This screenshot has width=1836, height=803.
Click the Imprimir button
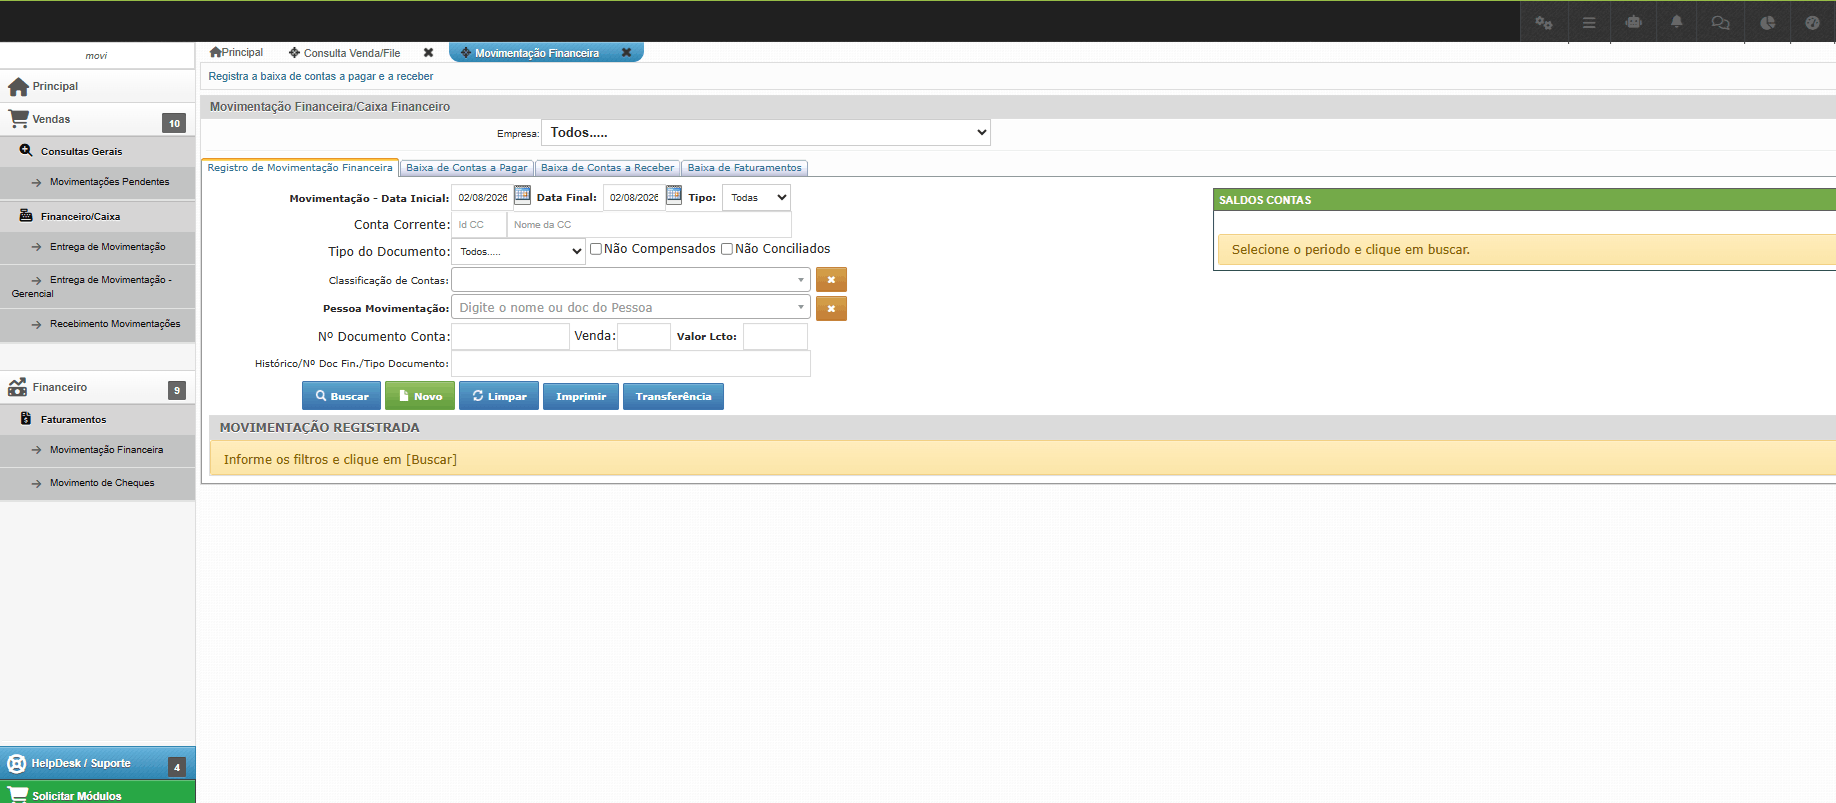point(581,396)
